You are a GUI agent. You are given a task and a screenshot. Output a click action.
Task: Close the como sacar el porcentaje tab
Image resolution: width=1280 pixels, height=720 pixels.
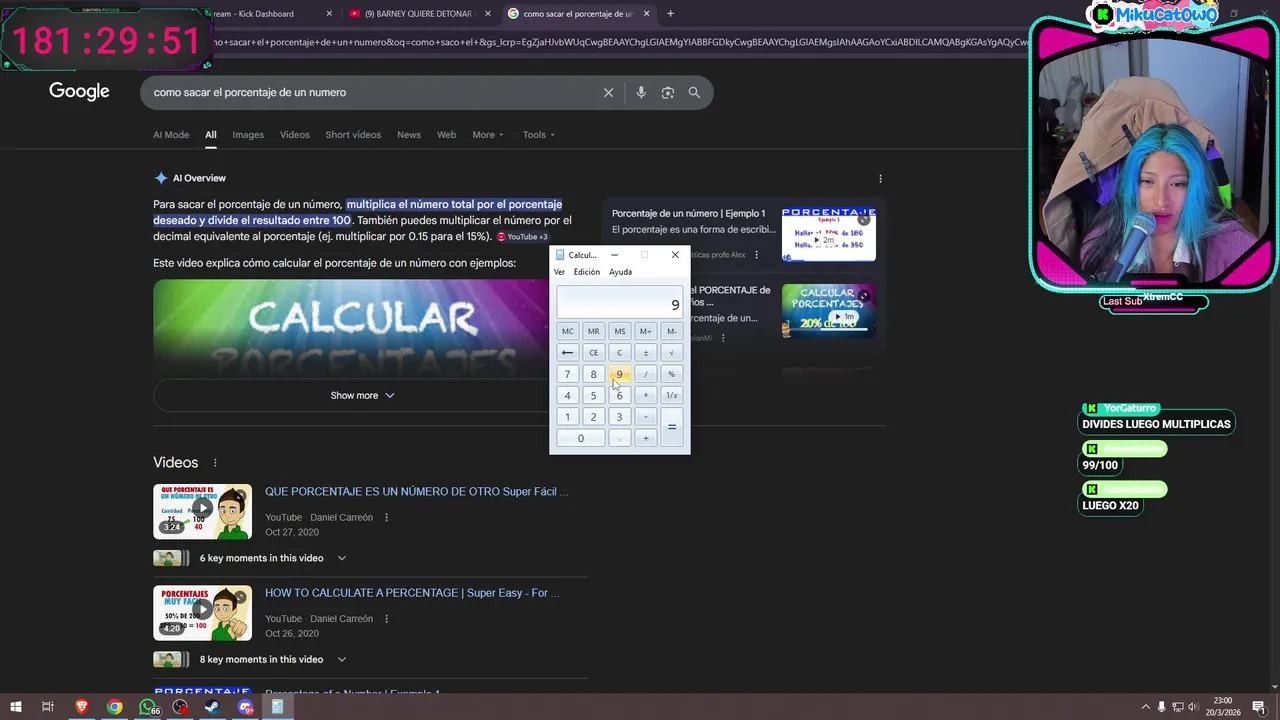[x=647, y=14]
